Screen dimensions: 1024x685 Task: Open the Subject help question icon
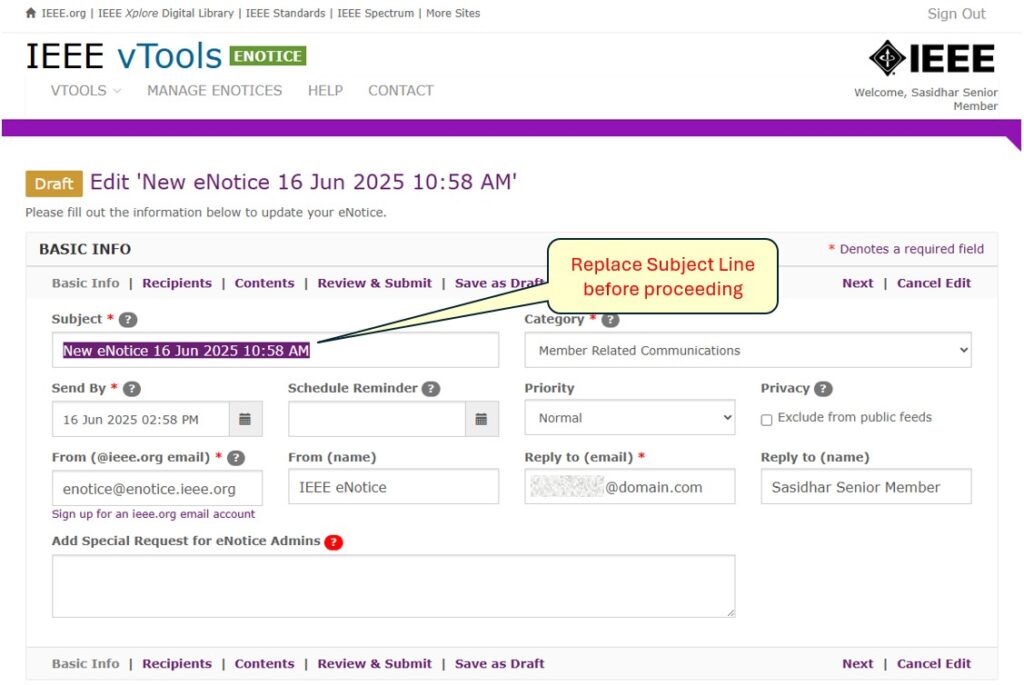pos(128,319)
